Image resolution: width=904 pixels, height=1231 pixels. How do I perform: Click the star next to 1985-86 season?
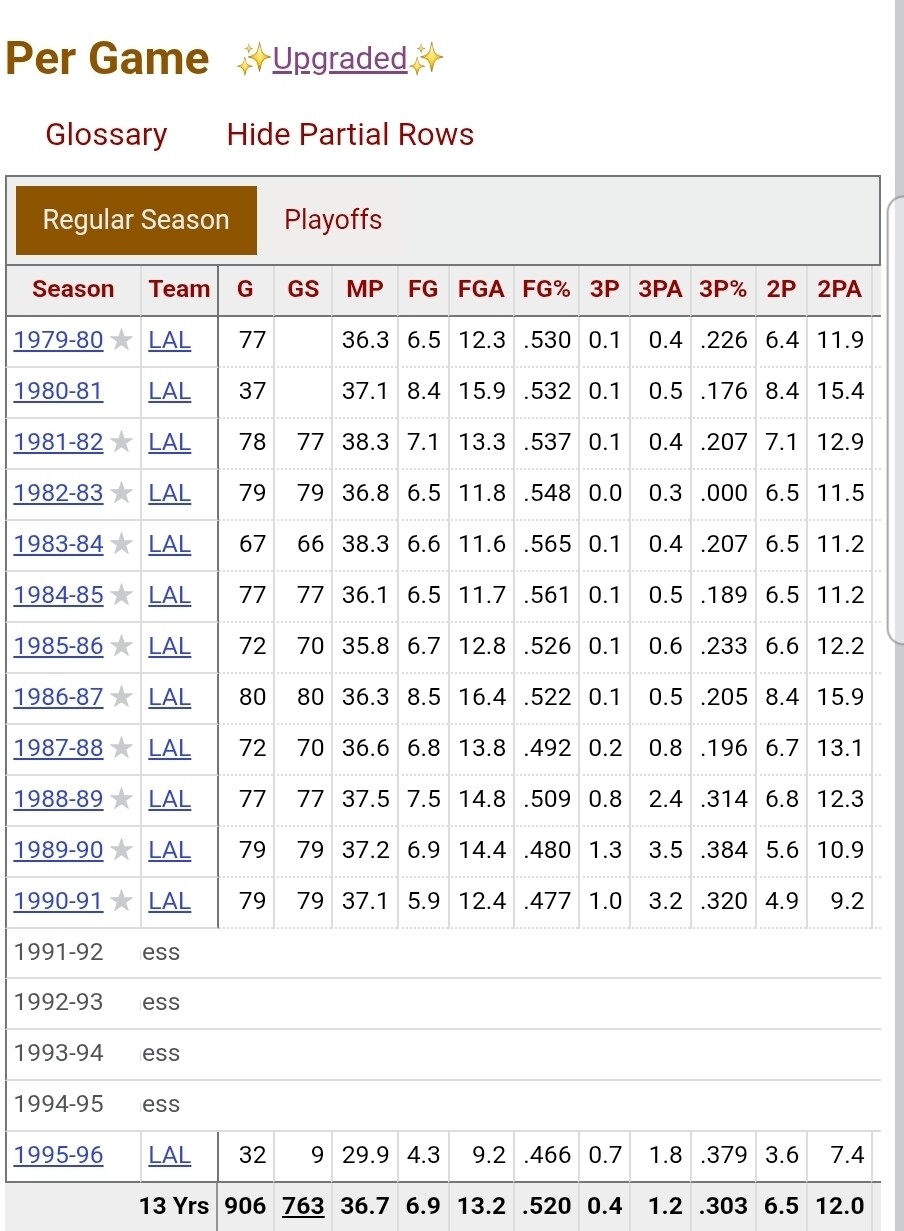click(x=121, y=646)
